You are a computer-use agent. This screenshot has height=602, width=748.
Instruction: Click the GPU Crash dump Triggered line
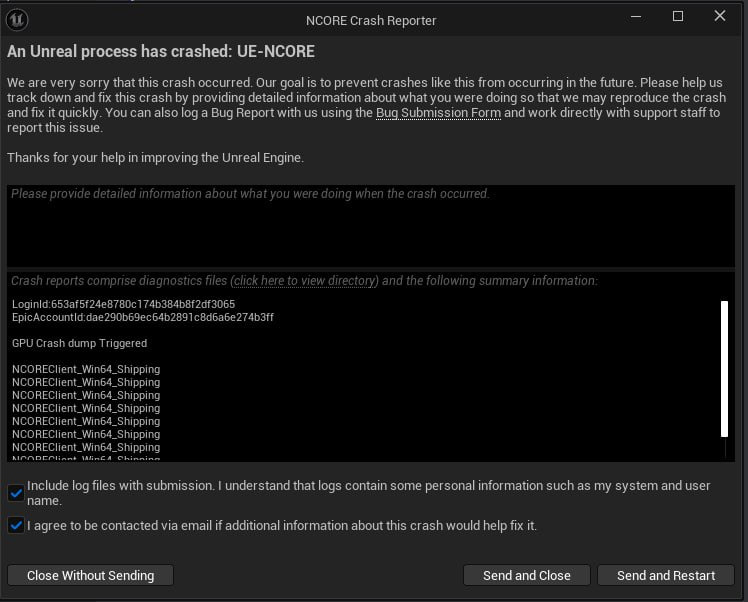[x=79, y=343]
